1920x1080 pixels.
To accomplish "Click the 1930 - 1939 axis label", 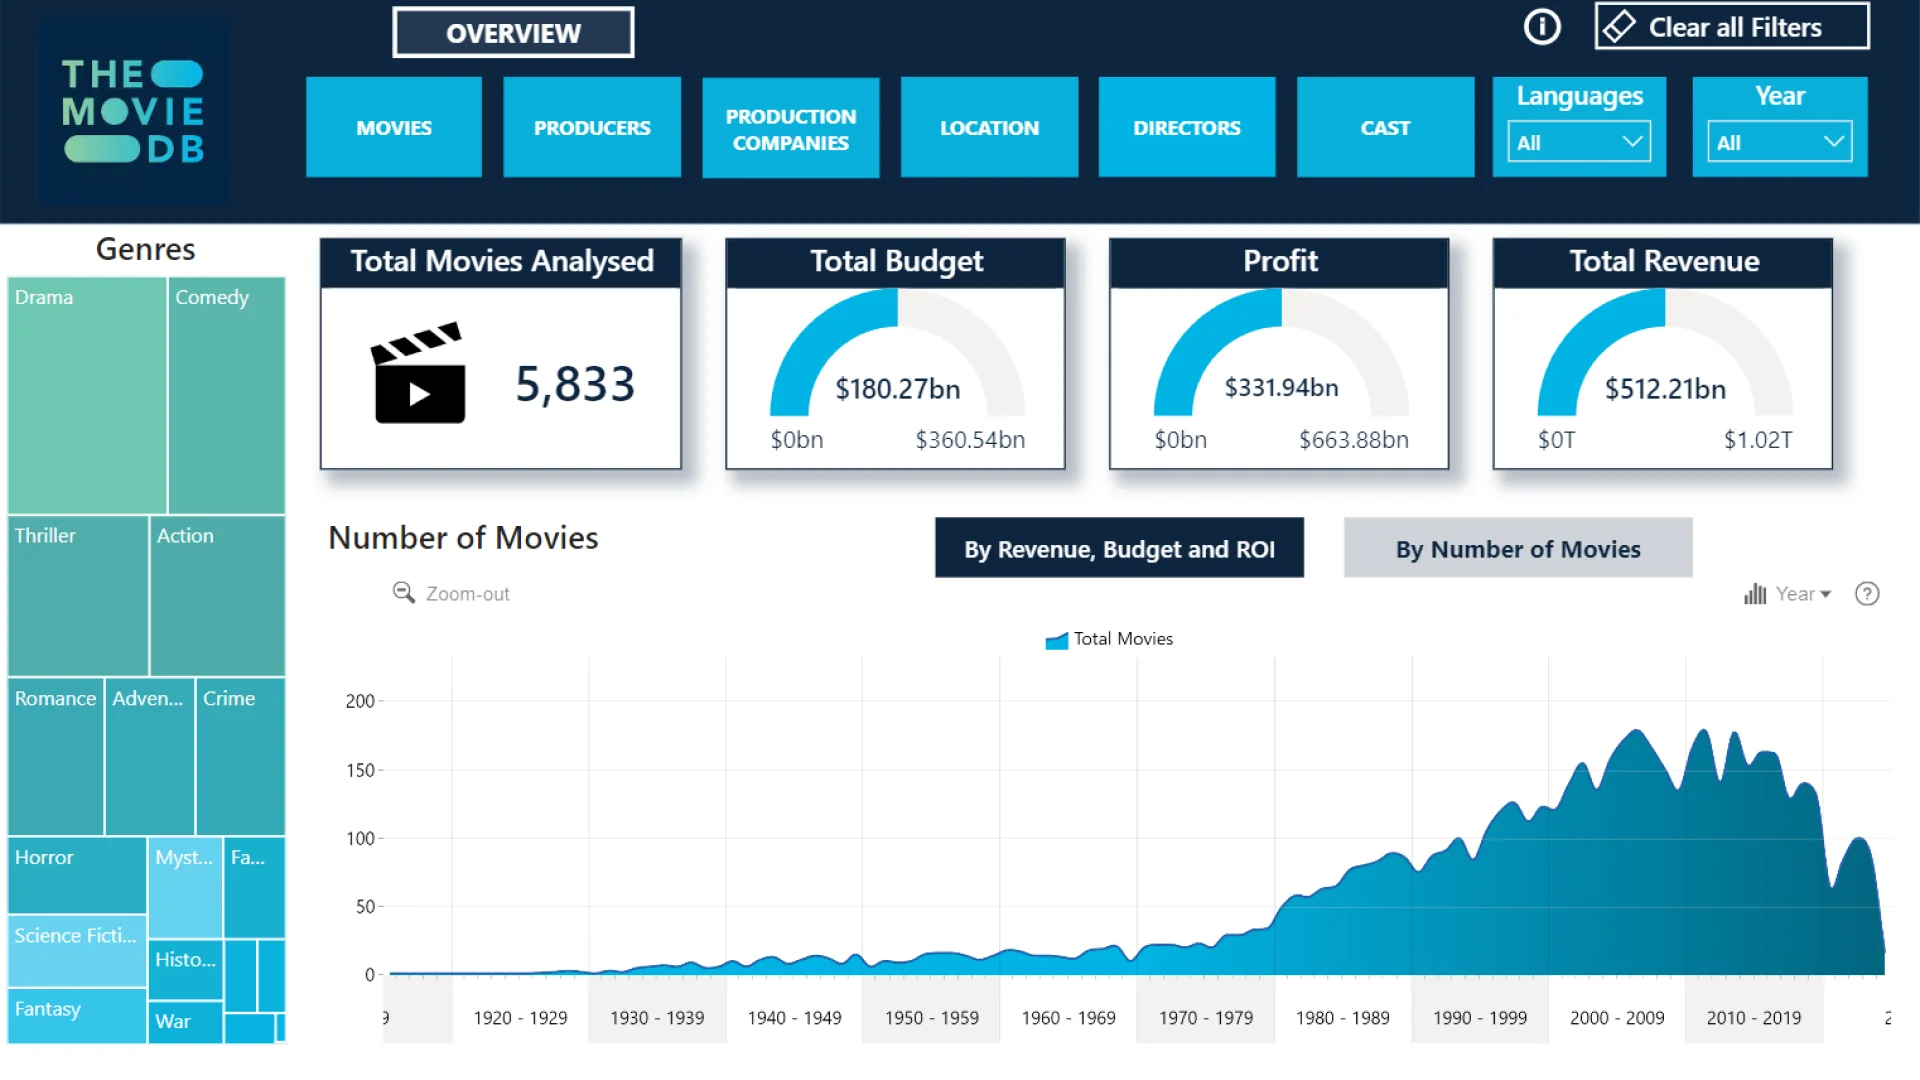I will 657,1018.
